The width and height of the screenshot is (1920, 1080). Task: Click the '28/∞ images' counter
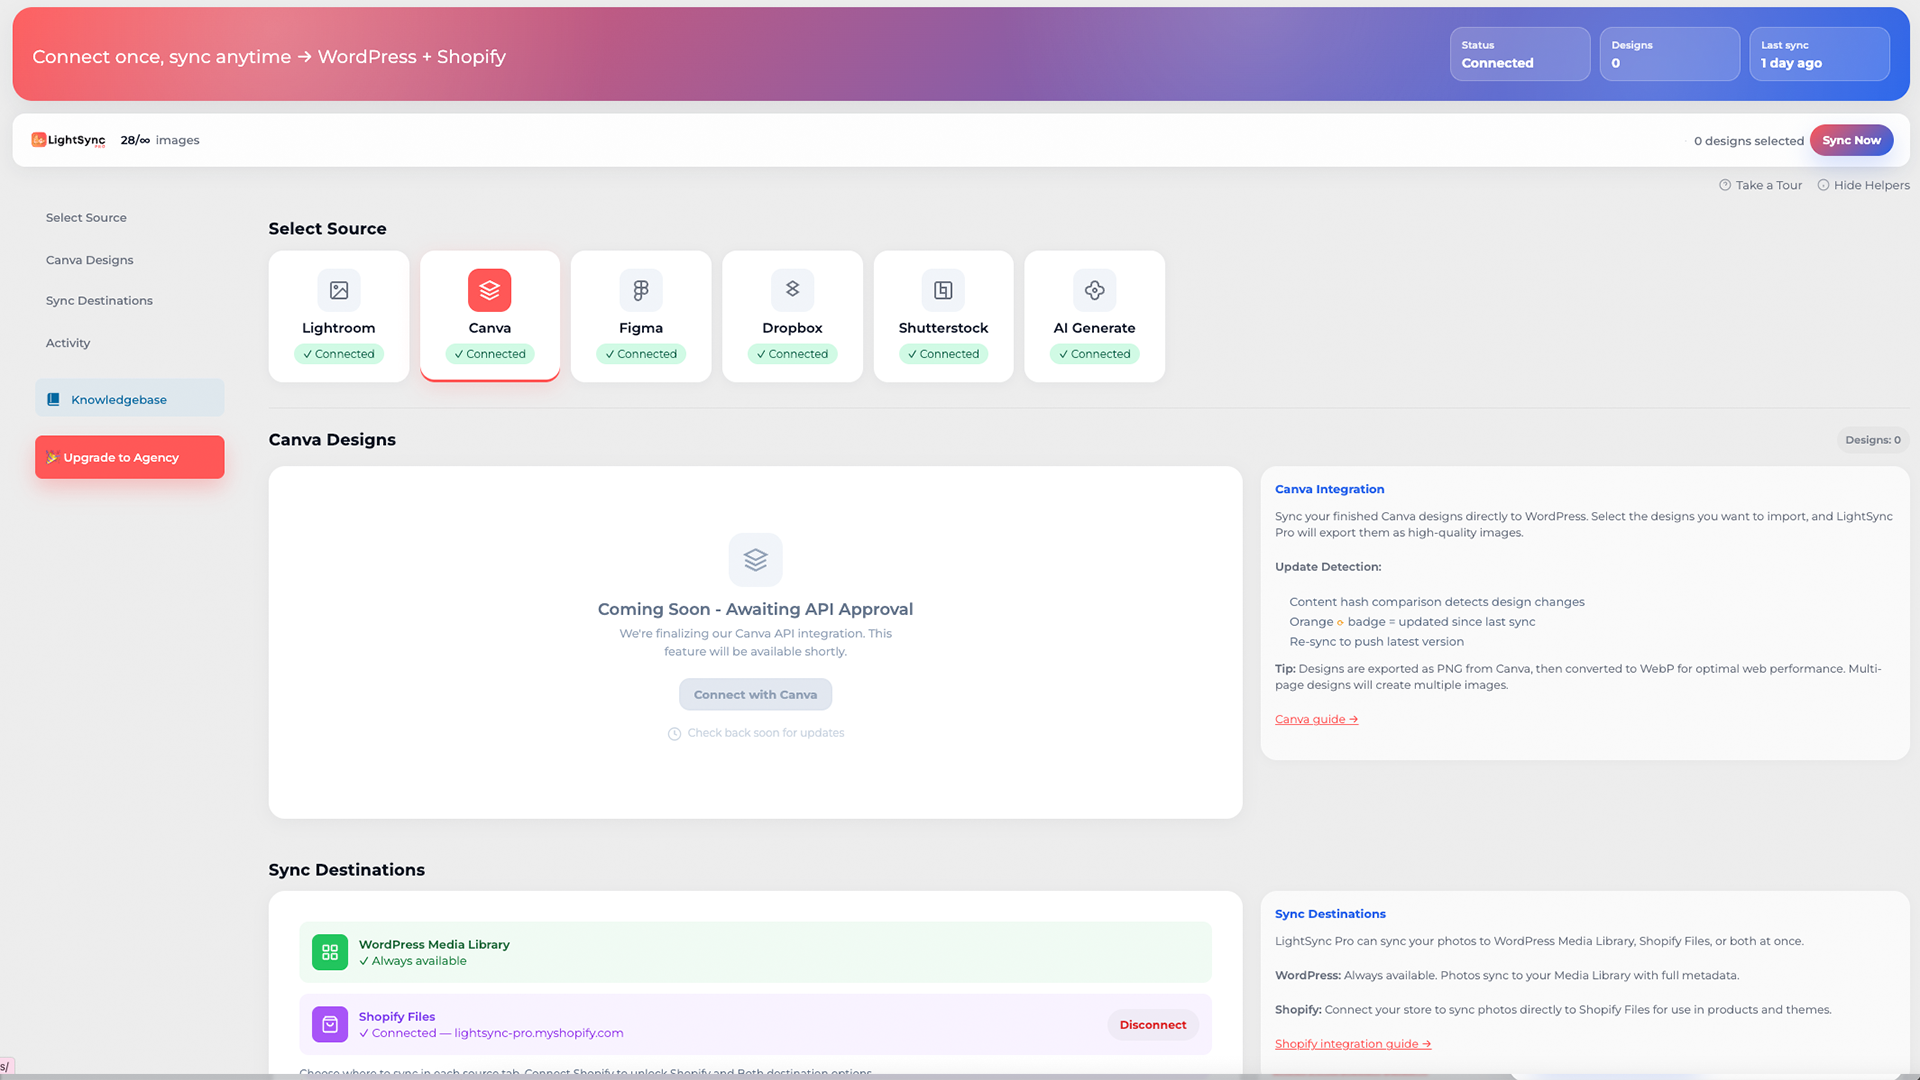(160, 140)
